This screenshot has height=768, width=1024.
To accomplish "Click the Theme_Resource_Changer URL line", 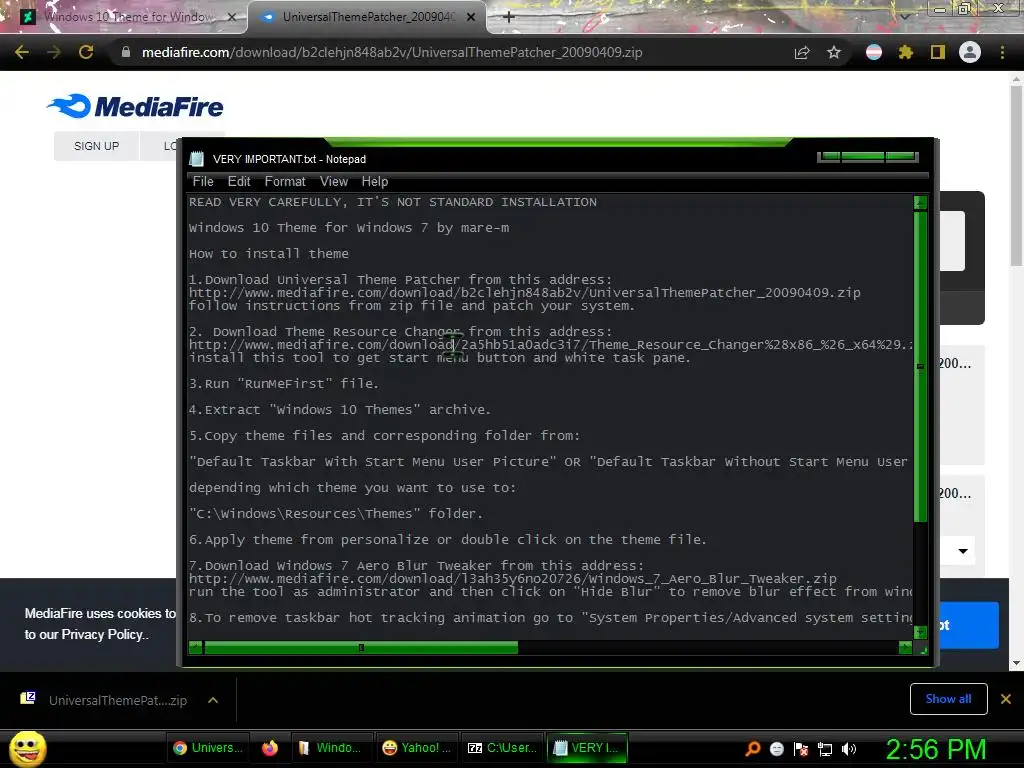I will point(551,345).
